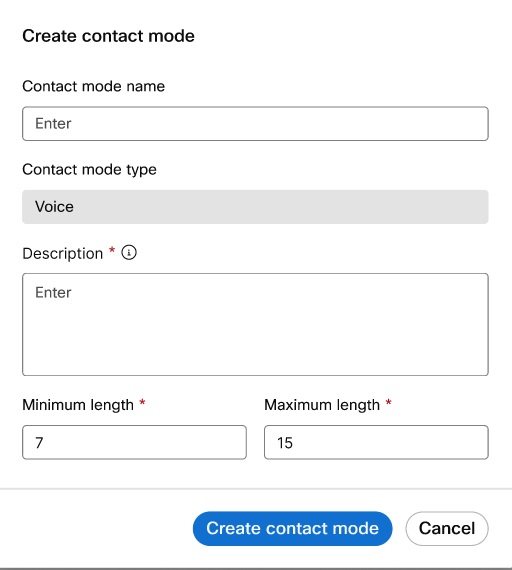This screenshot has height=570, width=512.
Task: Click the dark backdrop strip below the dialog
Action: (x=256, y=569)
